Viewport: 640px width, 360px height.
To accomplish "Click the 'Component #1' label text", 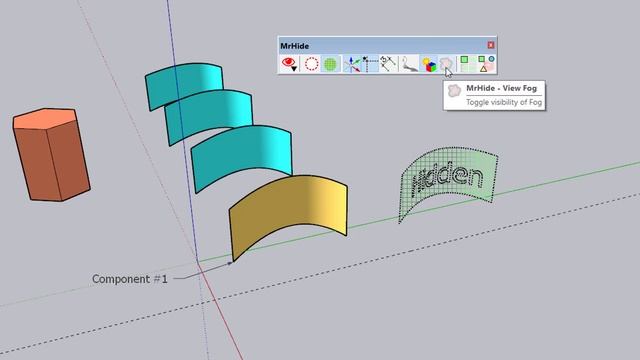I will 130,279.
